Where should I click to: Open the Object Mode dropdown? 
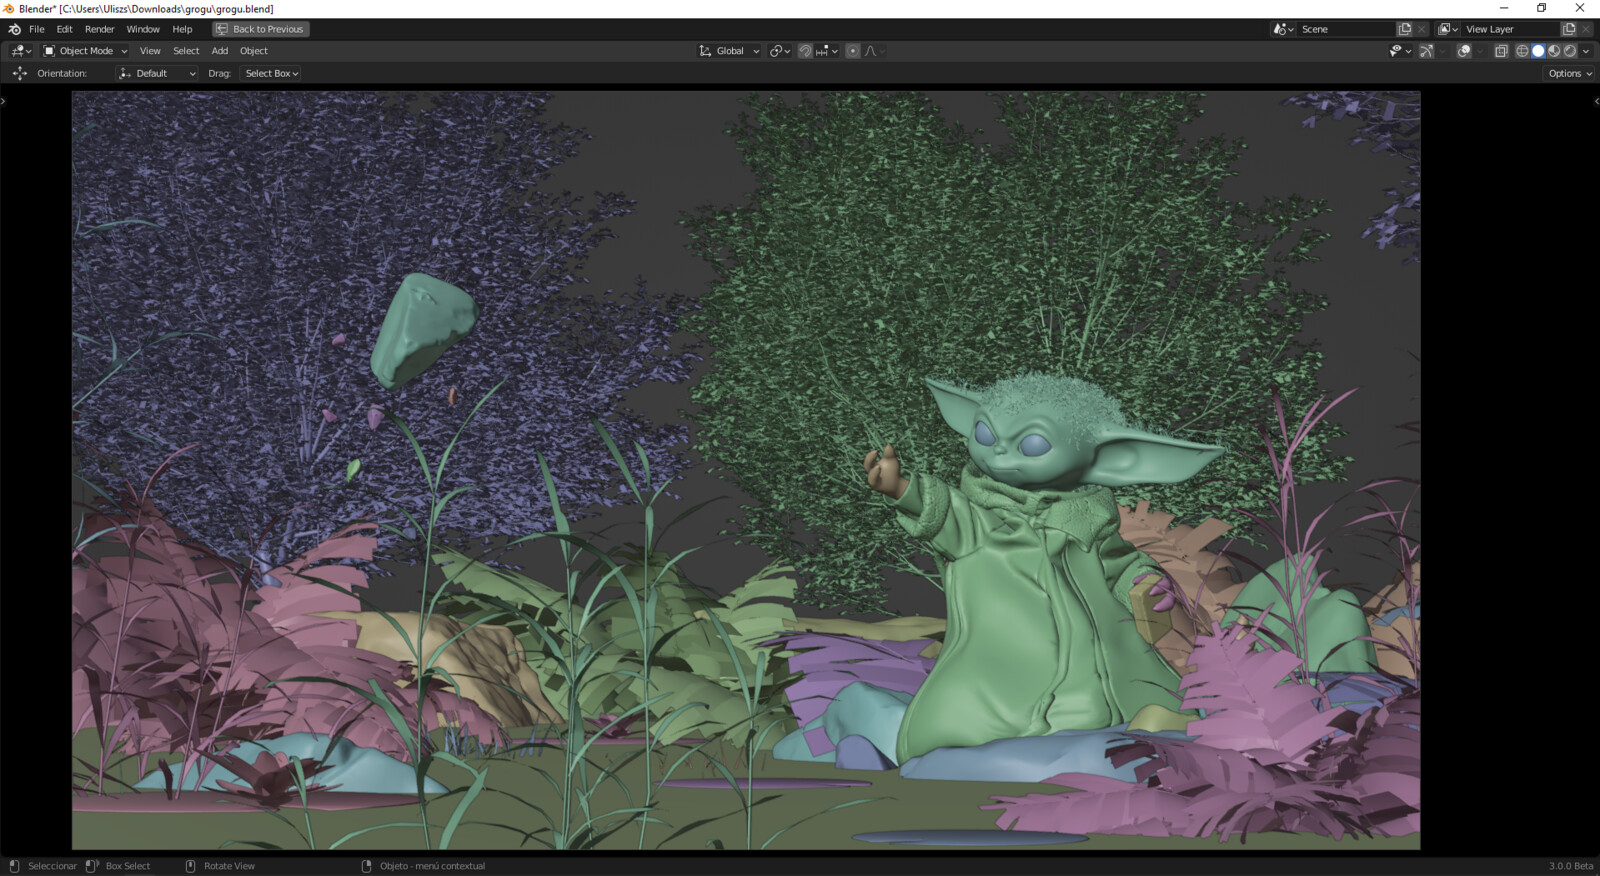85,51
